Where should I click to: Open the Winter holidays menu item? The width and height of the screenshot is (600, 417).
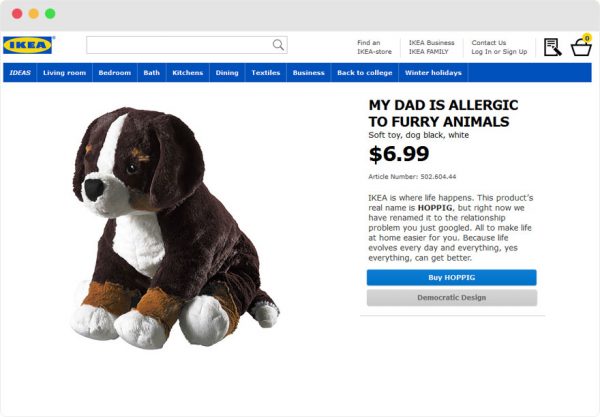[x=433, y=73]
